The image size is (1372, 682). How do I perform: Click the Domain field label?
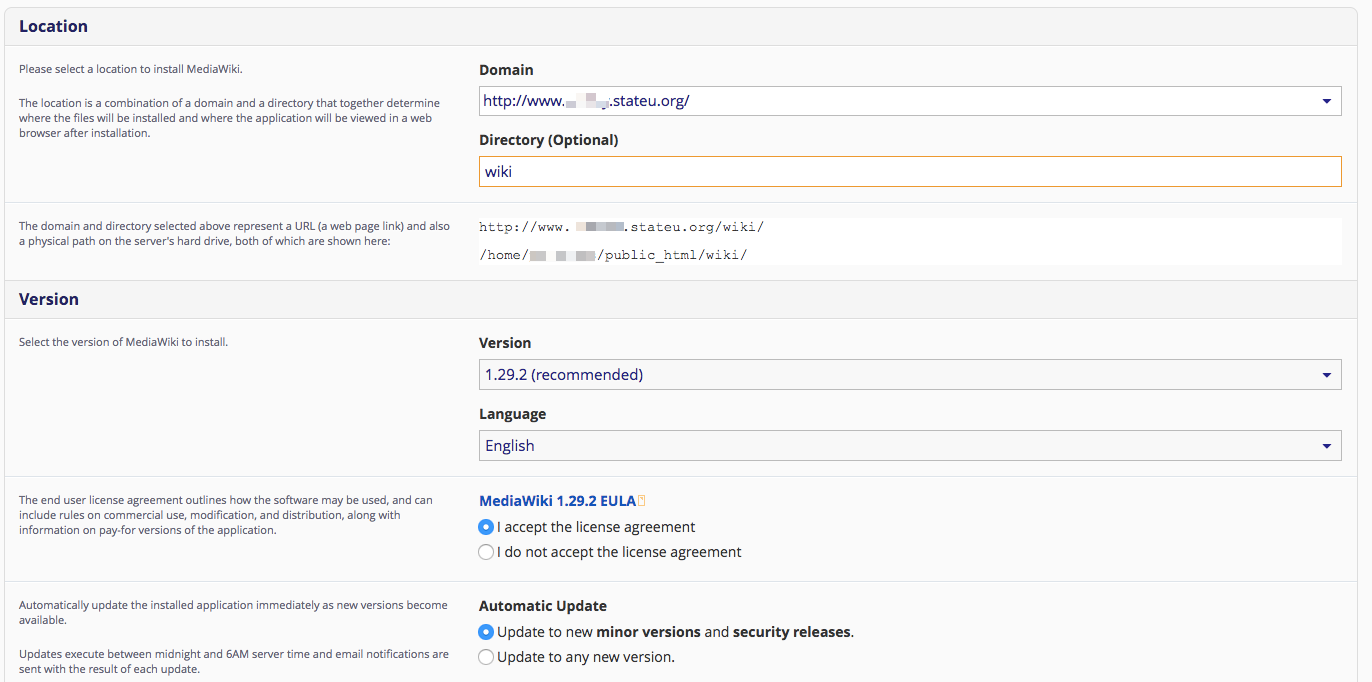click(506, 70)
